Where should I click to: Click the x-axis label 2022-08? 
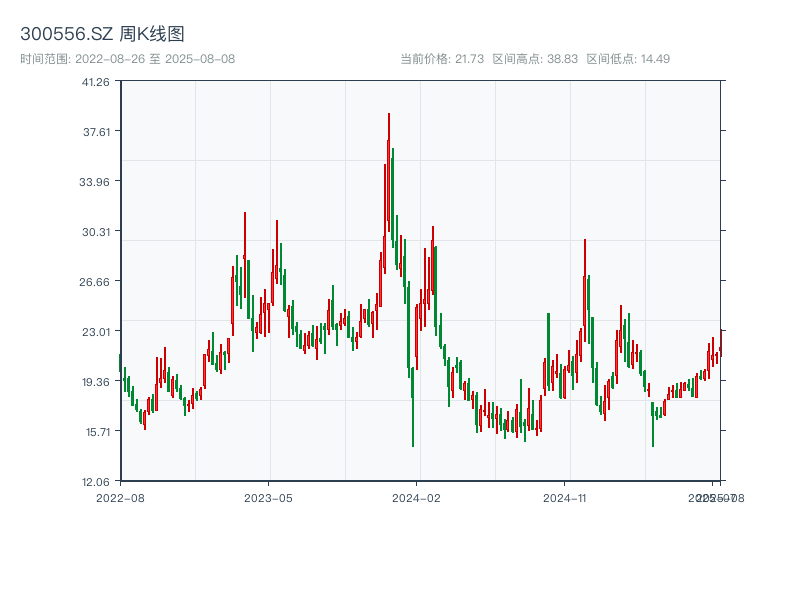coord(120,498)
